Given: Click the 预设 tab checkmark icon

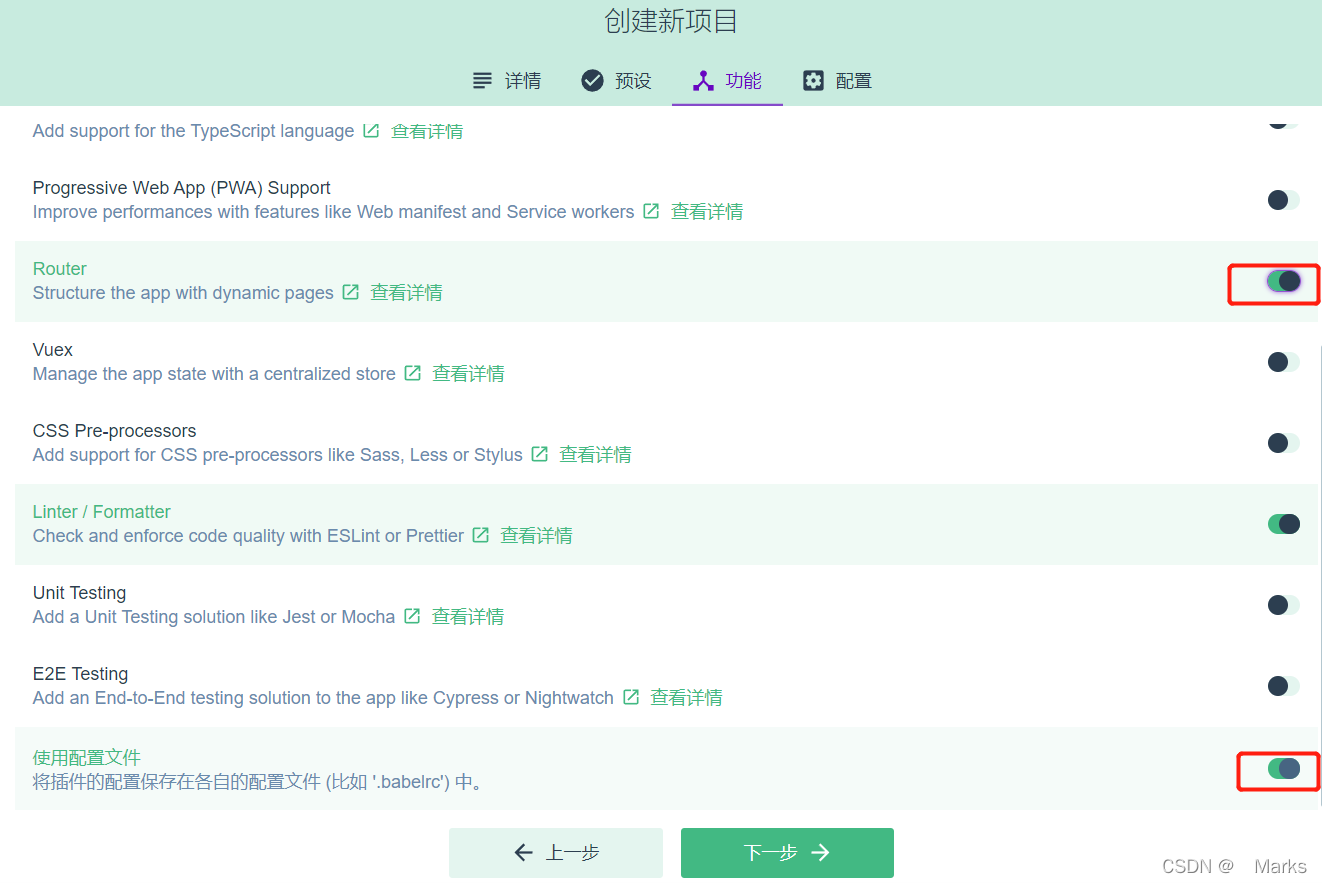Looking at the screenshot, I should (x=592, y=81).
